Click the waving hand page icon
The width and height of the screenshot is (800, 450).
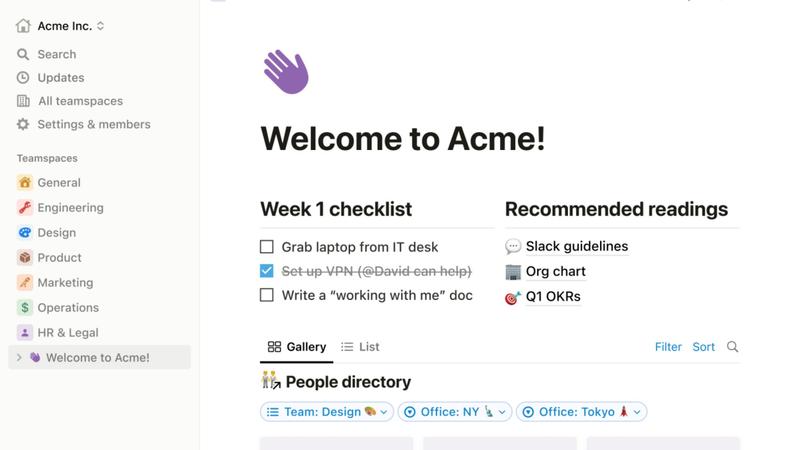tap(285, 73)
